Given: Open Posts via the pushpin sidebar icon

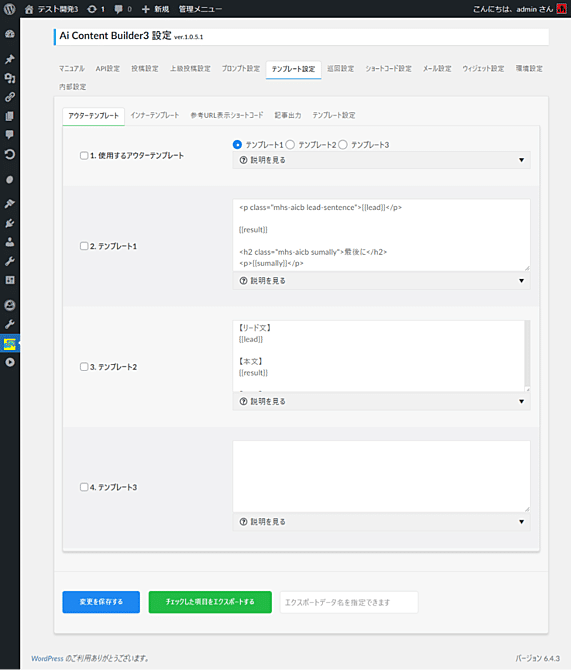Looking at the screenshot, I should click(x=10, y=59).
